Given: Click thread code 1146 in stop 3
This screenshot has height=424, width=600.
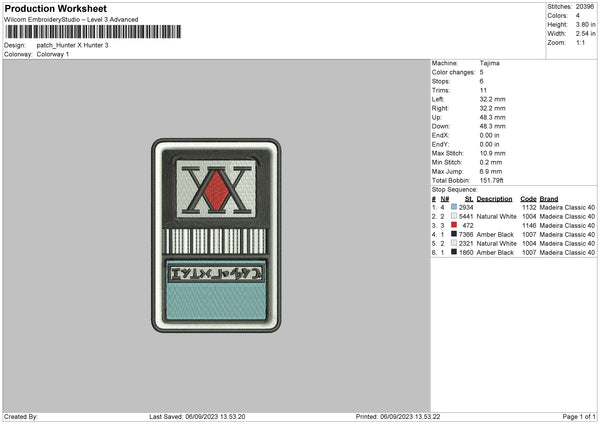Looking at the screenshot, I should point(529,225).
